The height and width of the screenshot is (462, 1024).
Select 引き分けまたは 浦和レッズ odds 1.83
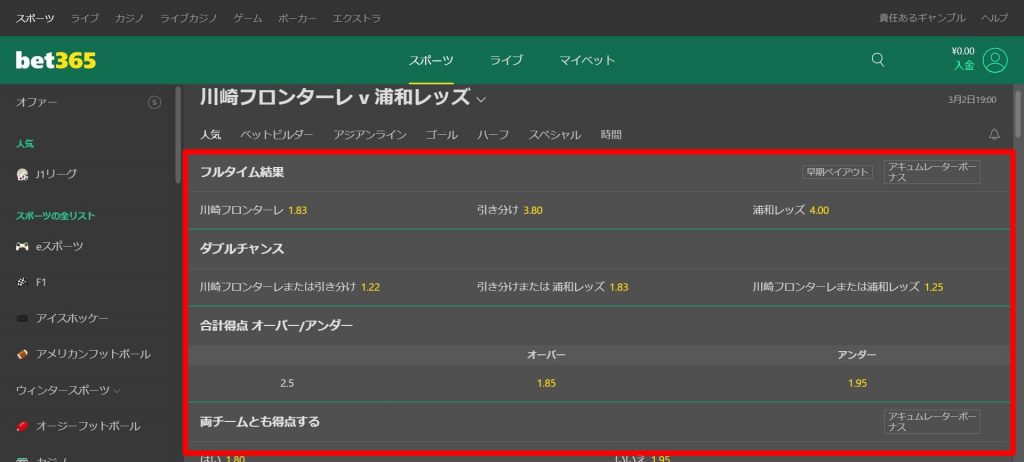tap(552, 287)
